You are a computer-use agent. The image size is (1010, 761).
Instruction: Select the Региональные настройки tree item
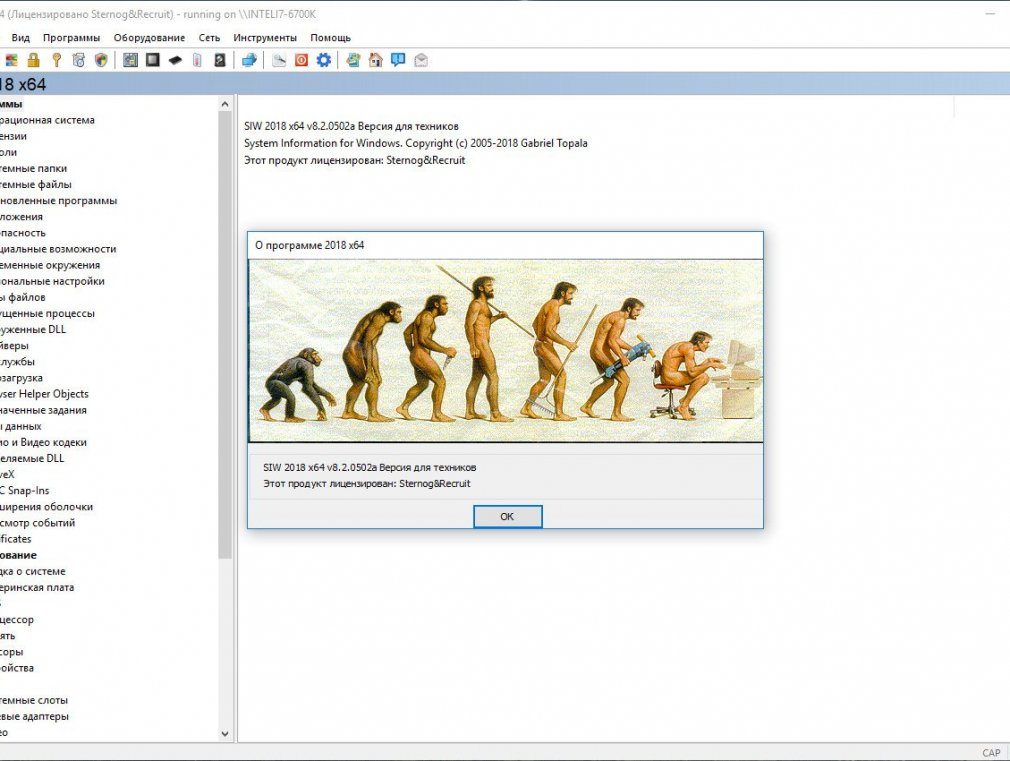pos(52,281)
